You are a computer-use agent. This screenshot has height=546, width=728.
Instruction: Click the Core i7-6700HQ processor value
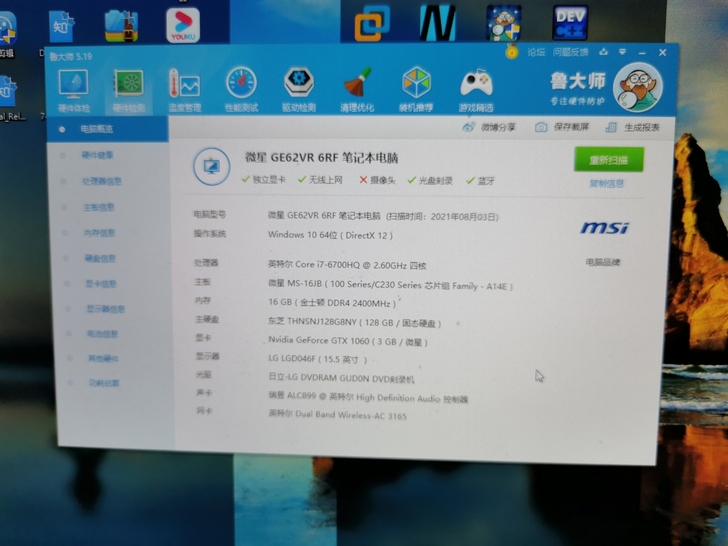[x=347, y=265]
